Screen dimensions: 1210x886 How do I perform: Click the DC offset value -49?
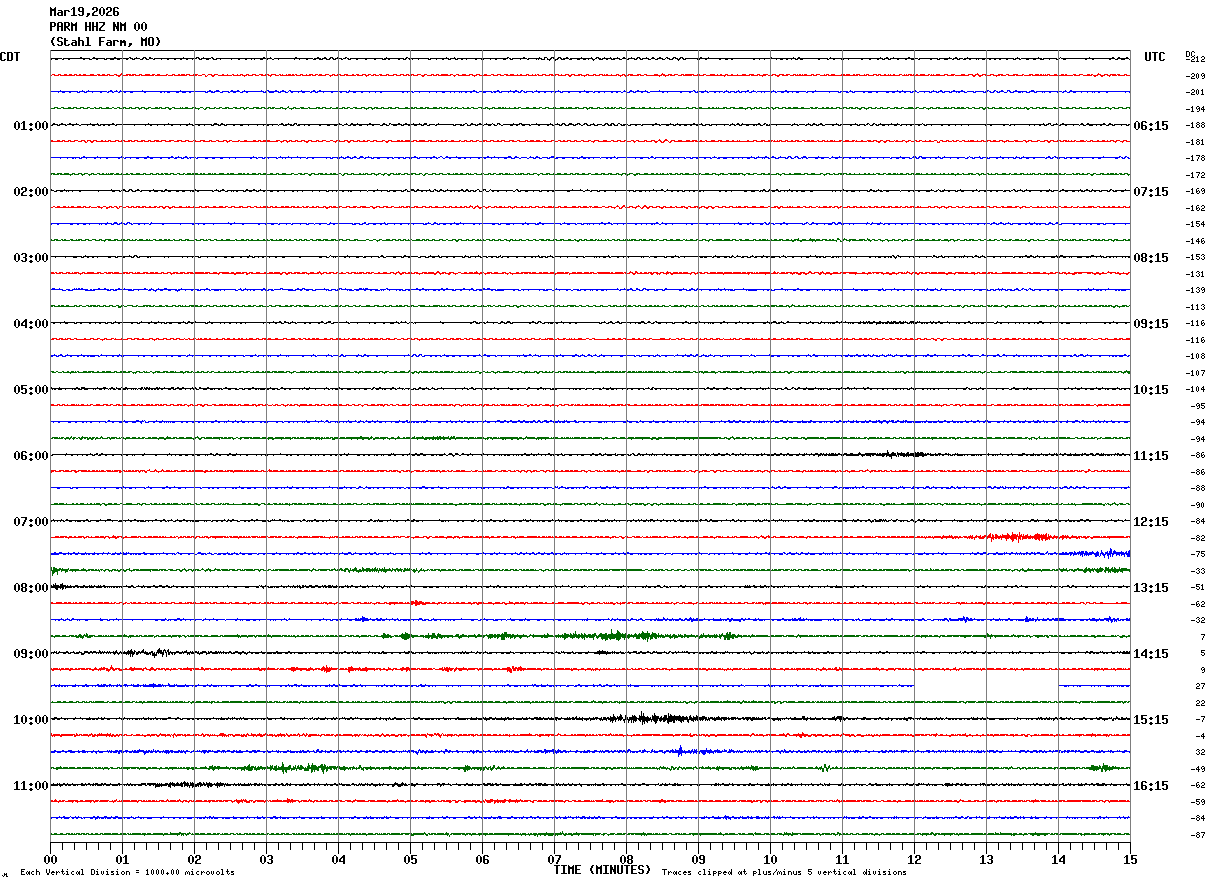(x=1197, y=769)
